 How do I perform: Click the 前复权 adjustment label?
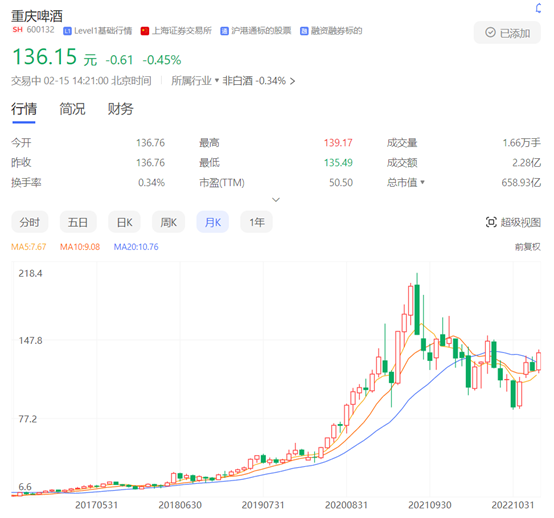[528, 247]
